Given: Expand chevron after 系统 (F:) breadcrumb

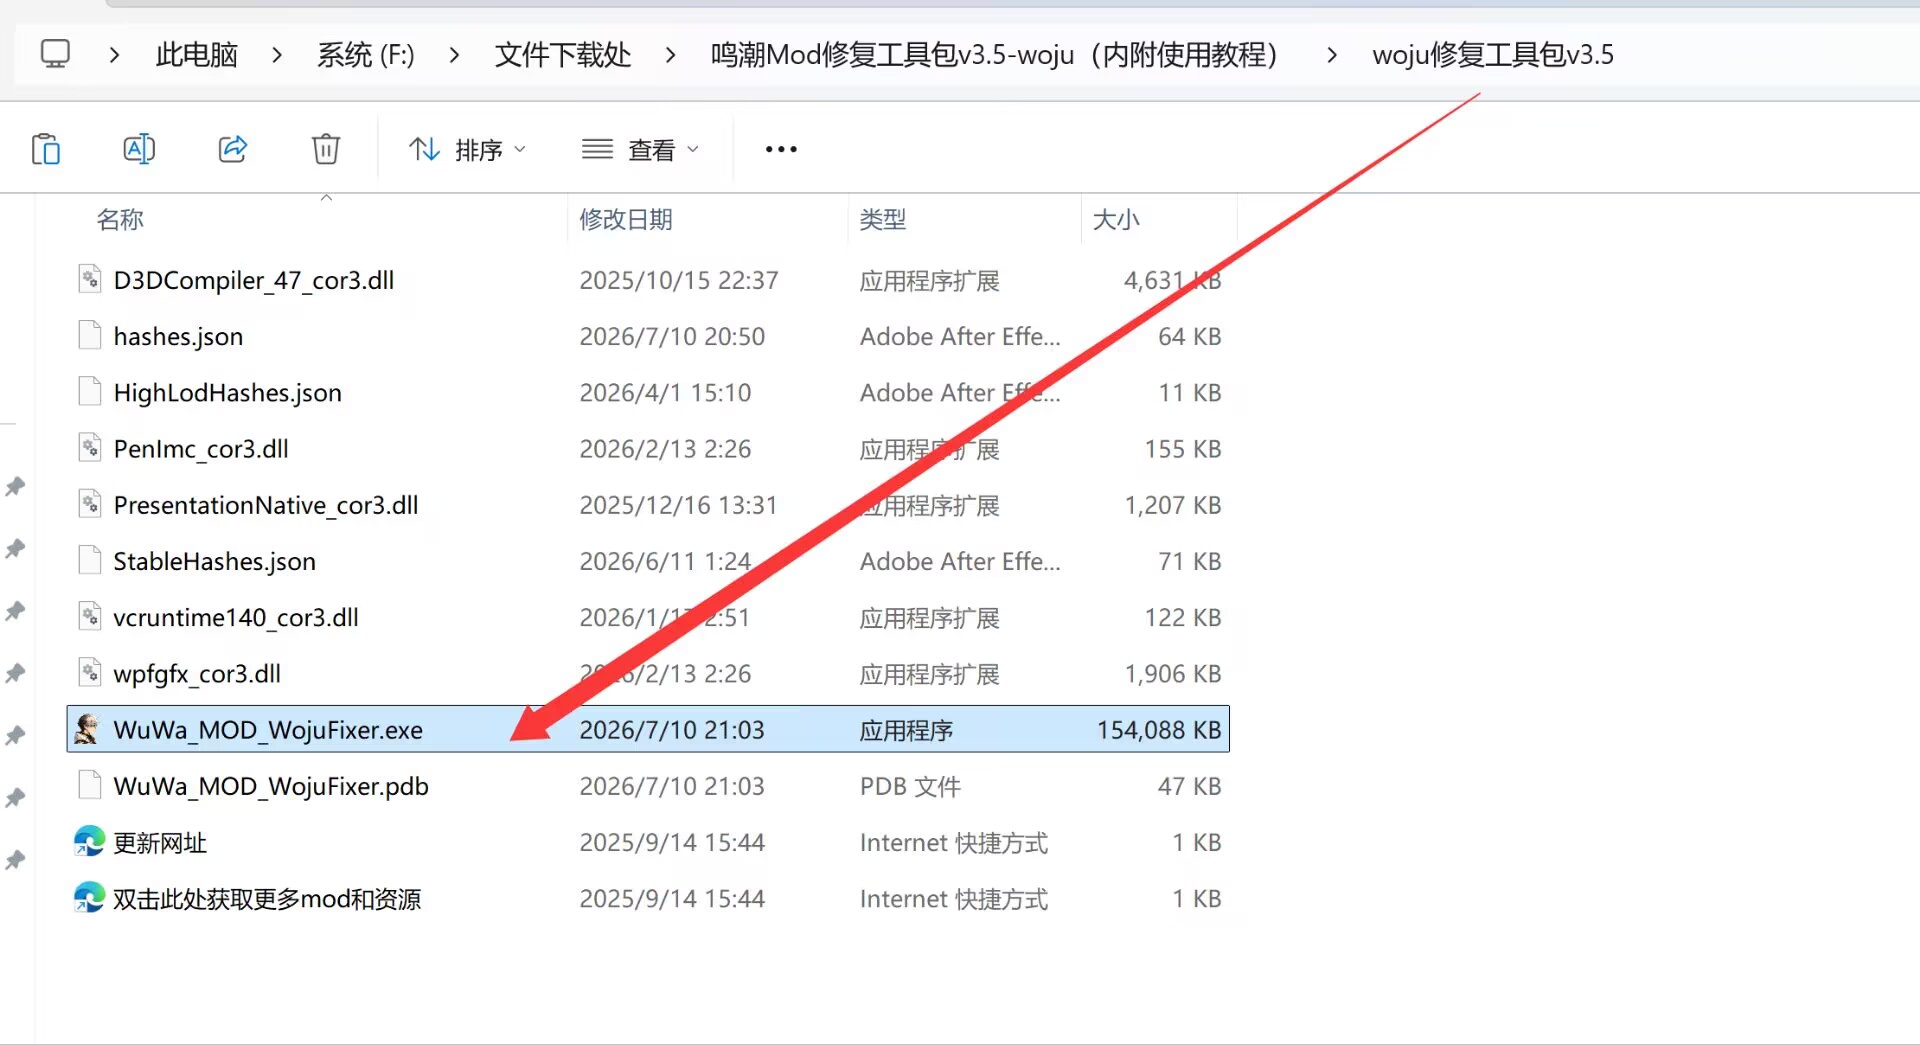Looking at the screenshot, I should click(x=455, y=55).
